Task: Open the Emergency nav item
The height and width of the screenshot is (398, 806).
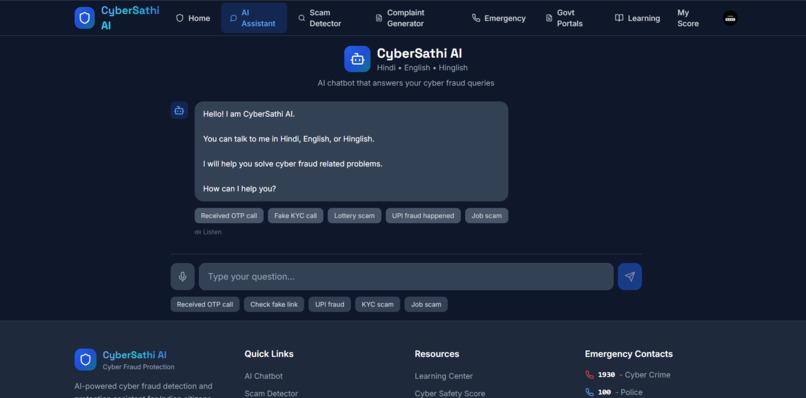Action: point(499,18)
